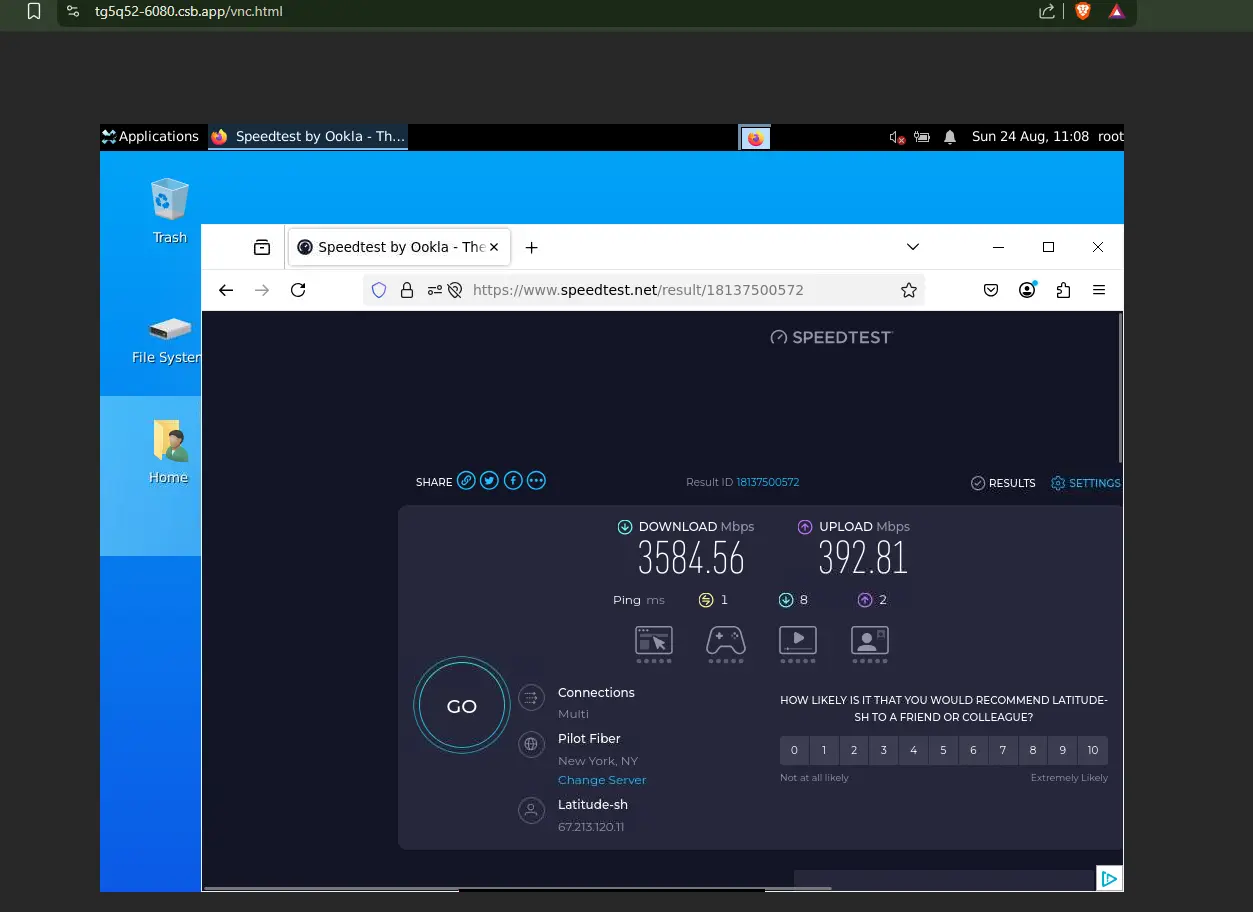
Task: Open SETTINGS link
Action: (1086, 483)
